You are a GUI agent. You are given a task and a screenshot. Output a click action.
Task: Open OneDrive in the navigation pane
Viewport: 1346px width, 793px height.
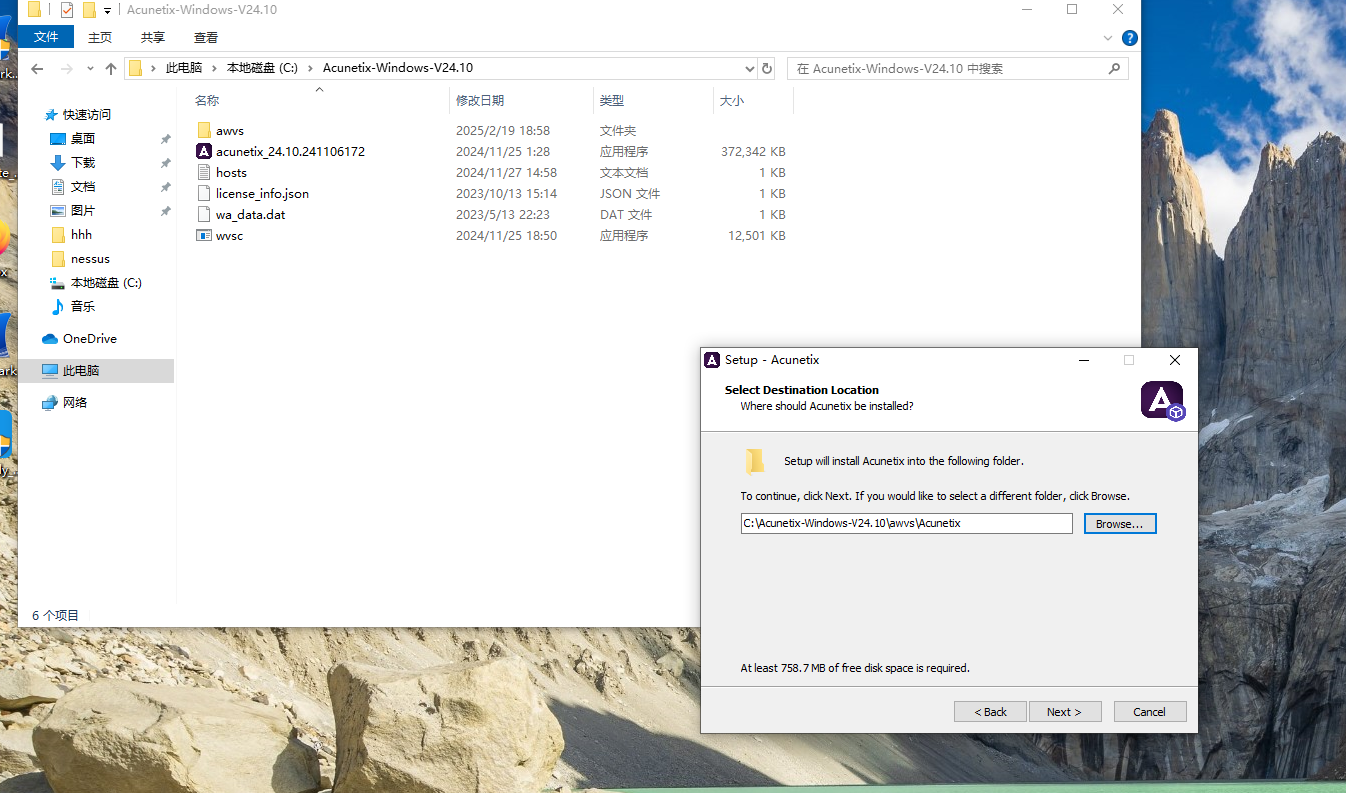pos(90,339)
